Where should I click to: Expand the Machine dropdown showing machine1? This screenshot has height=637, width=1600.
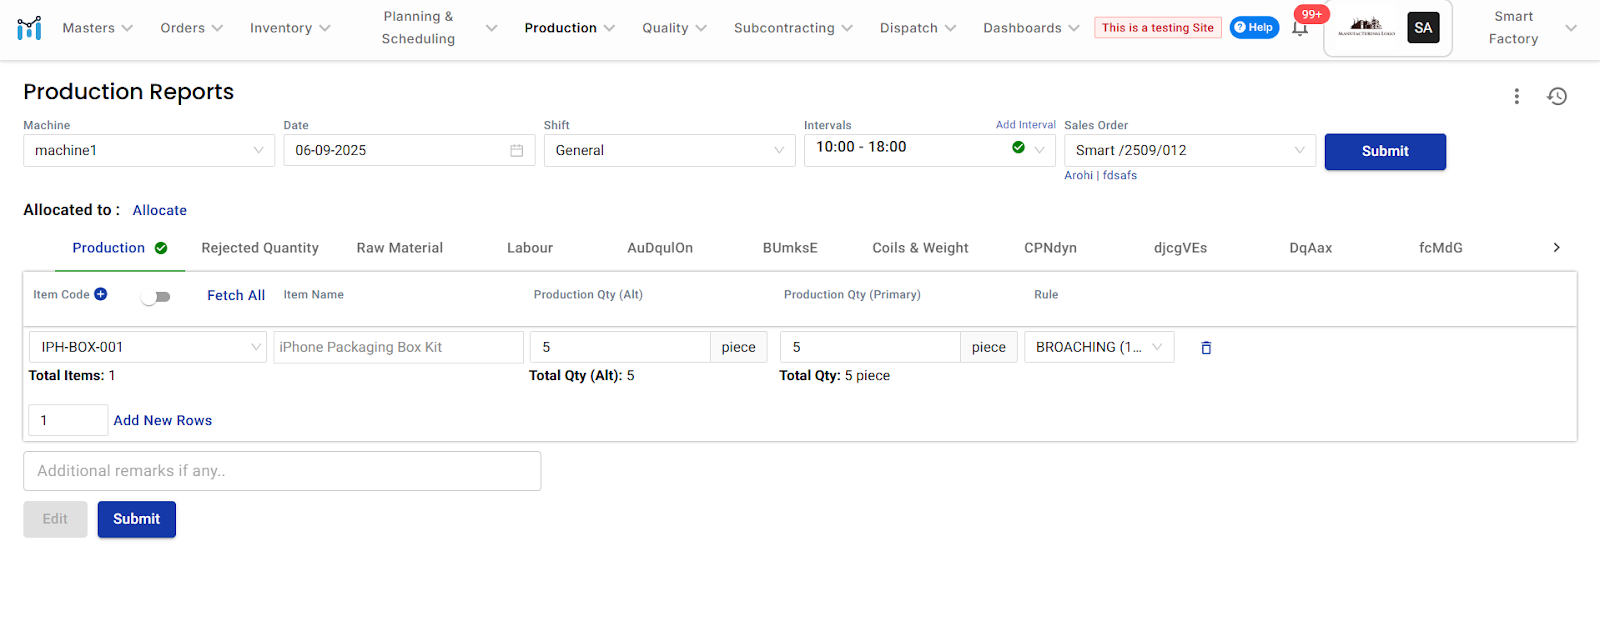149,151
